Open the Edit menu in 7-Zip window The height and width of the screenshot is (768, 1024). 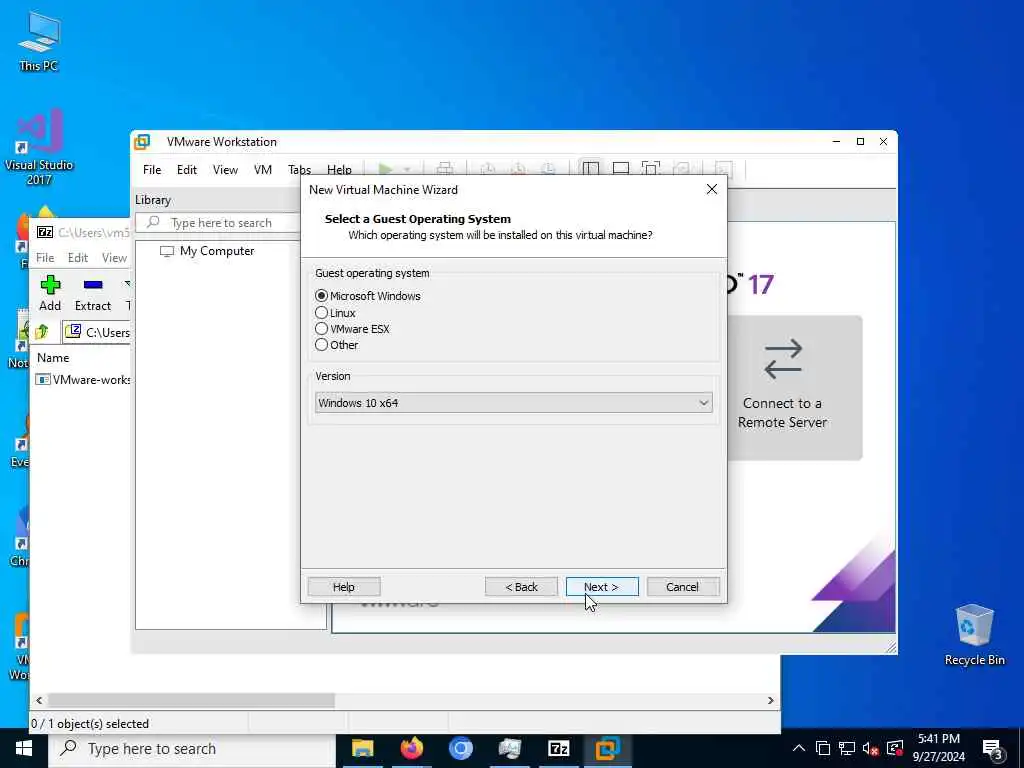[78, 258]
